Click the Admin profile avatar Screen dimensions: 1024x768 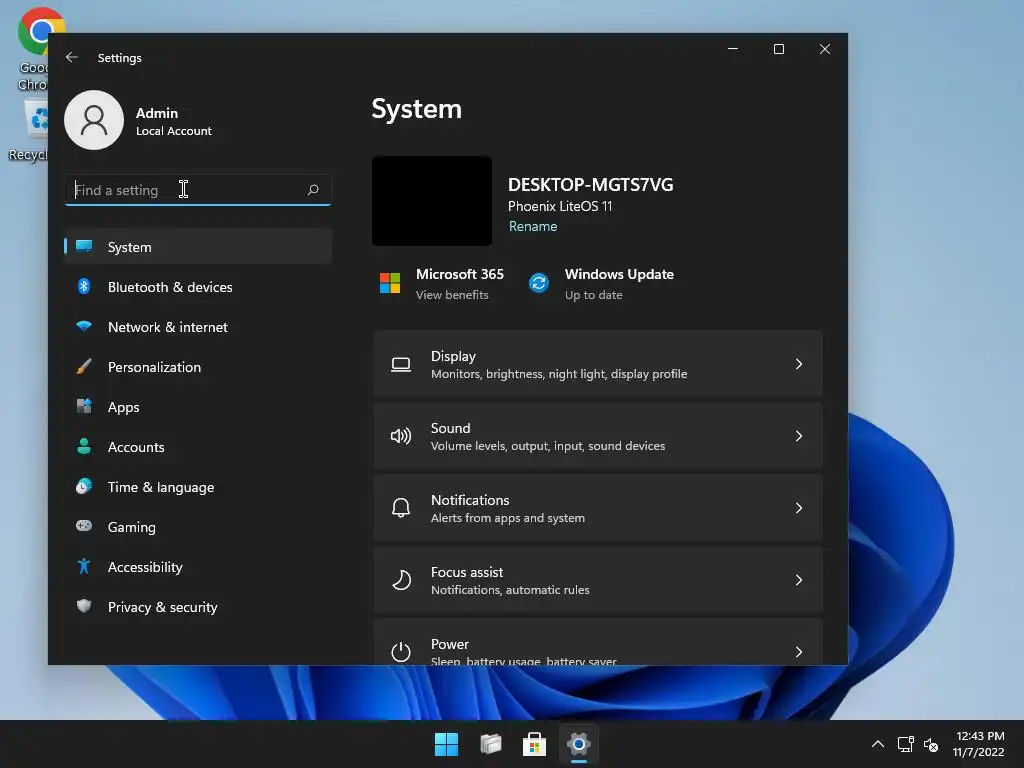click(x=94, y=120)
